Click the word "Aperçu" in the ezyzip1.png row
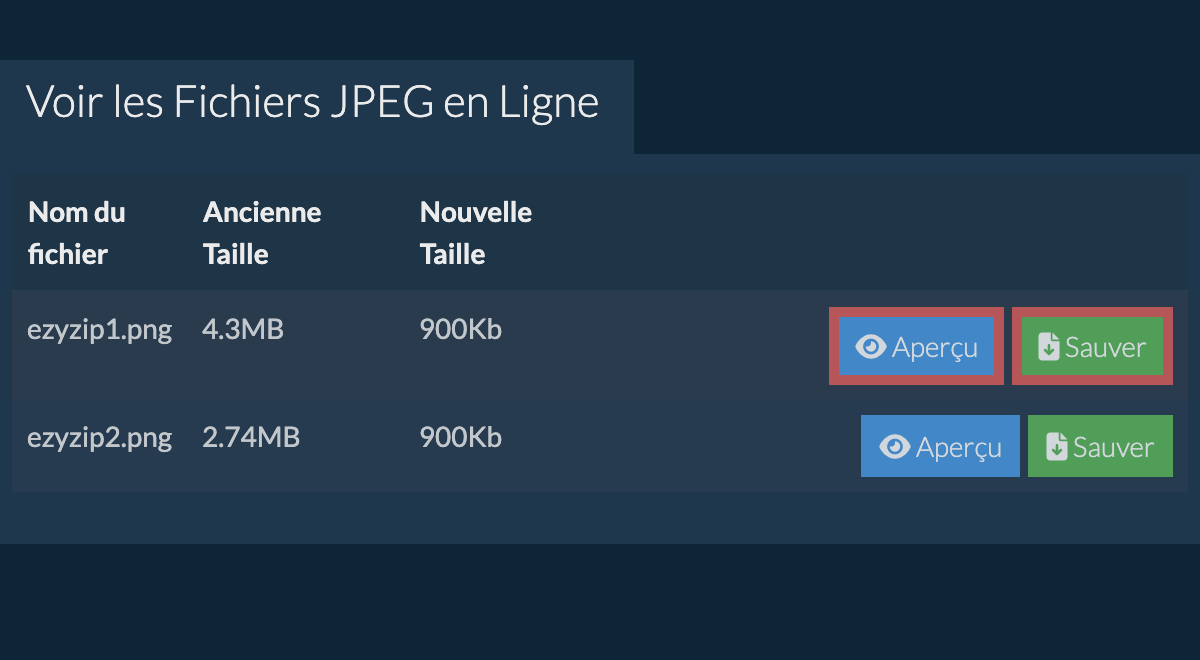The image size is (1200, 660). tap(934, 347)
